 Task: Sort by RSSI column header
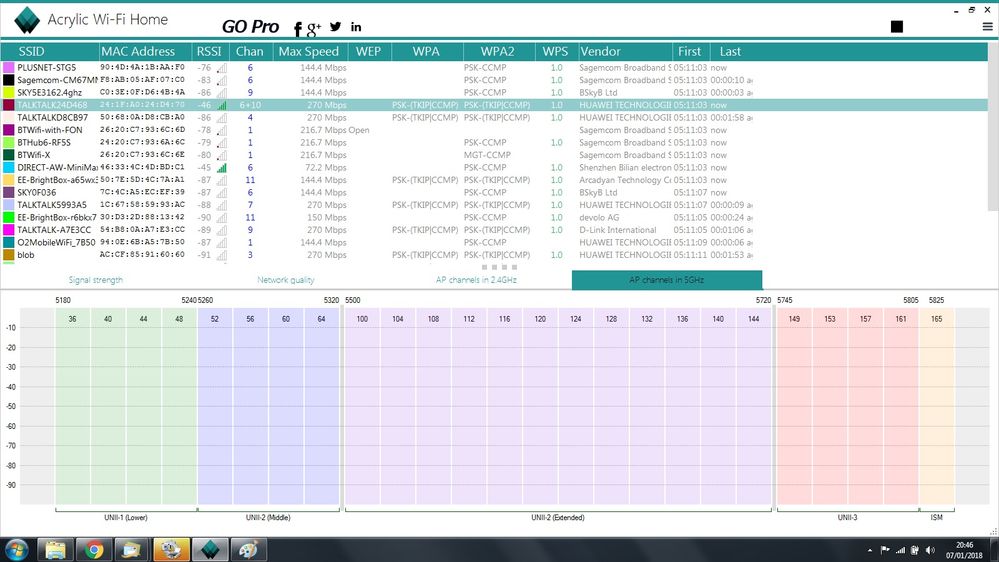(x=210, y=52)
